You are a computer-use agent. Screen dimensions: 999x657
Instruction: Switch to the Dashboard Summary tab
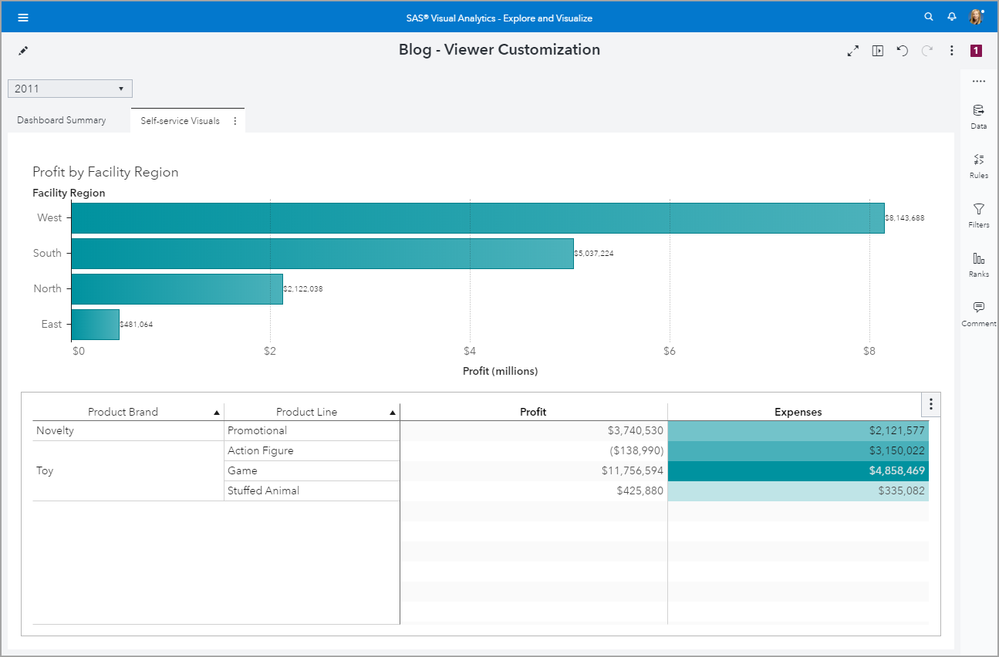(61, 121)
